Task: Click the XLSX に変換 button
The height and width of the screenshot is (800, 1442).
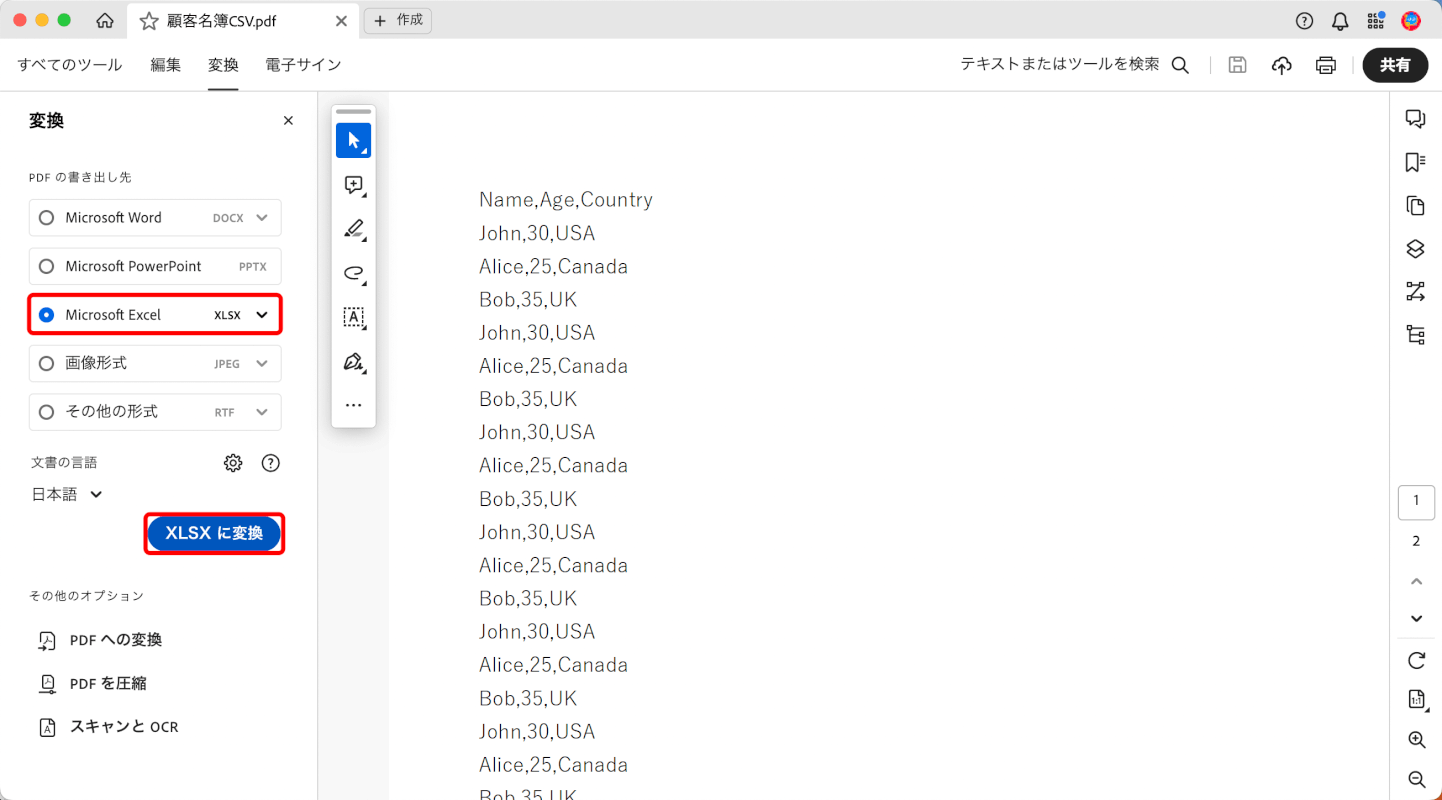Action: tap(214, 534)
